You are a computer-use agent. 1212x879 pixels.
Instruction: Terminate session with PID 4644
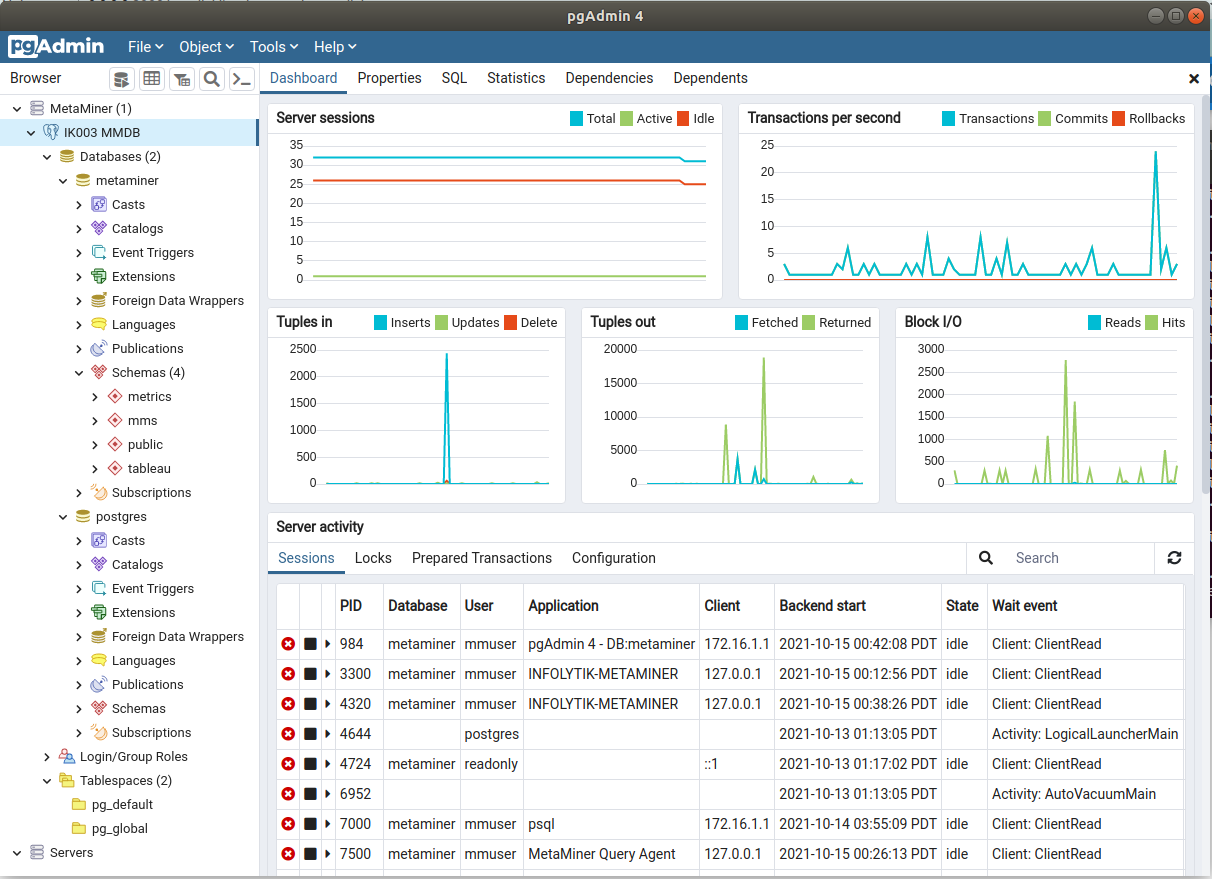point(288,734)
